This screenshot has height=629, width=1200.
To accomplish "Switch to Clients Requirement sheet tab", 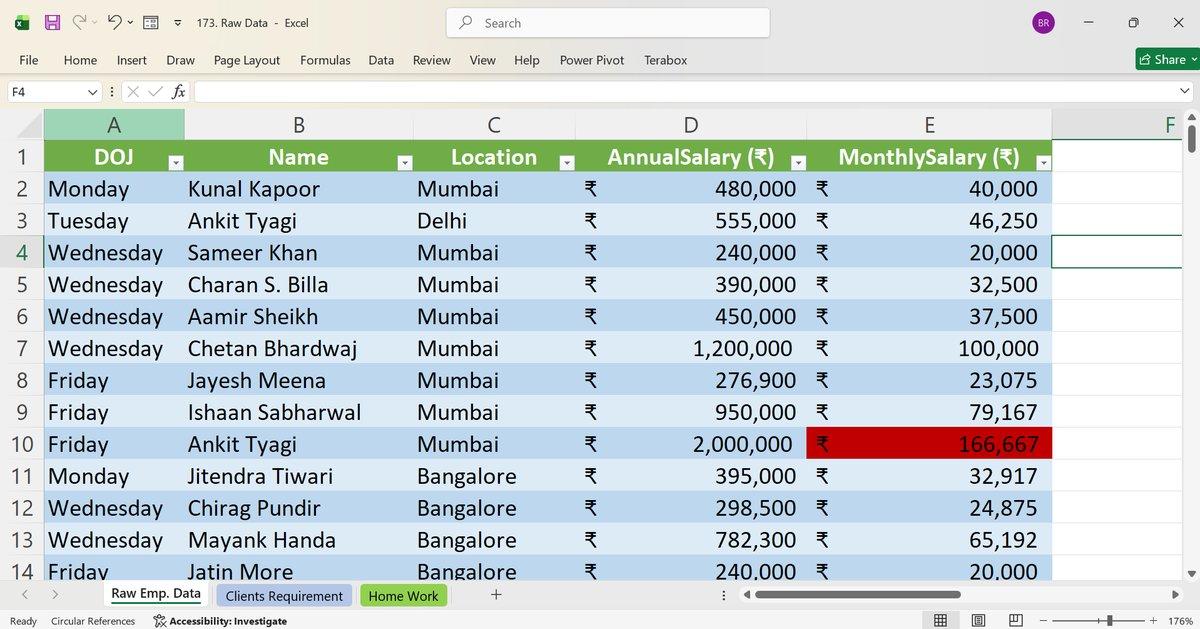I will tap(284, 596).
